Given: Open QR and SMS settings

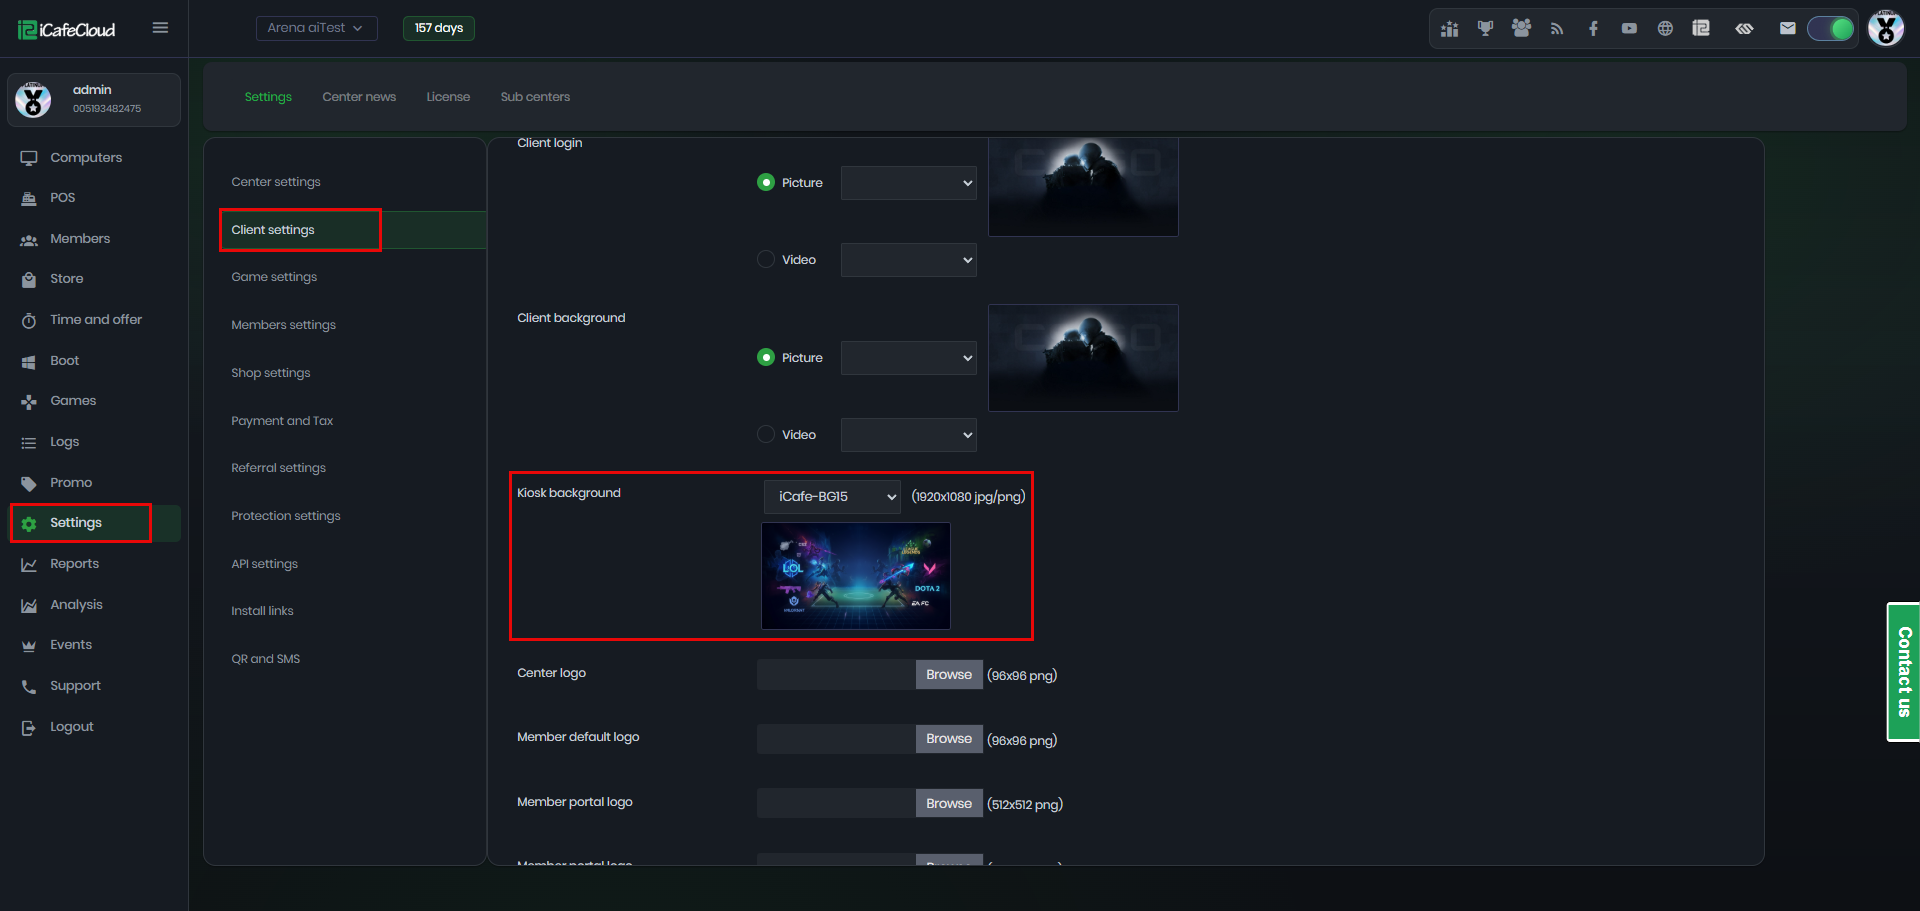Looking at the screenshot, I should [x=266, y=659].
